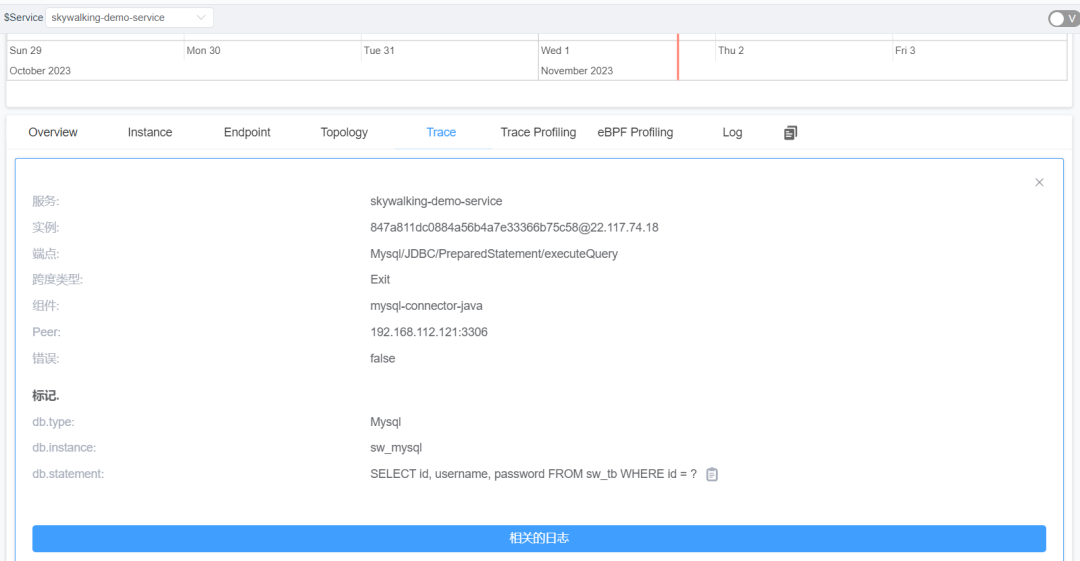This screenshot has height=561, width=1080.
Task: Open the Trace Profiling tab
Action: point(538,132)
